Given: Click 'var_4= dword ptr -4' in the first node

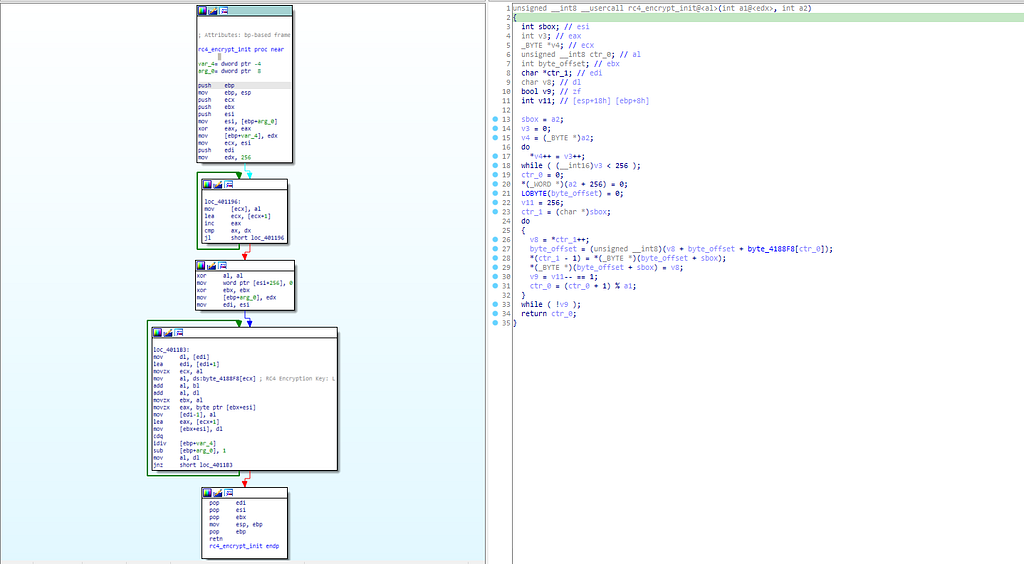Looking at the screenshot, I should pos(230,64).
